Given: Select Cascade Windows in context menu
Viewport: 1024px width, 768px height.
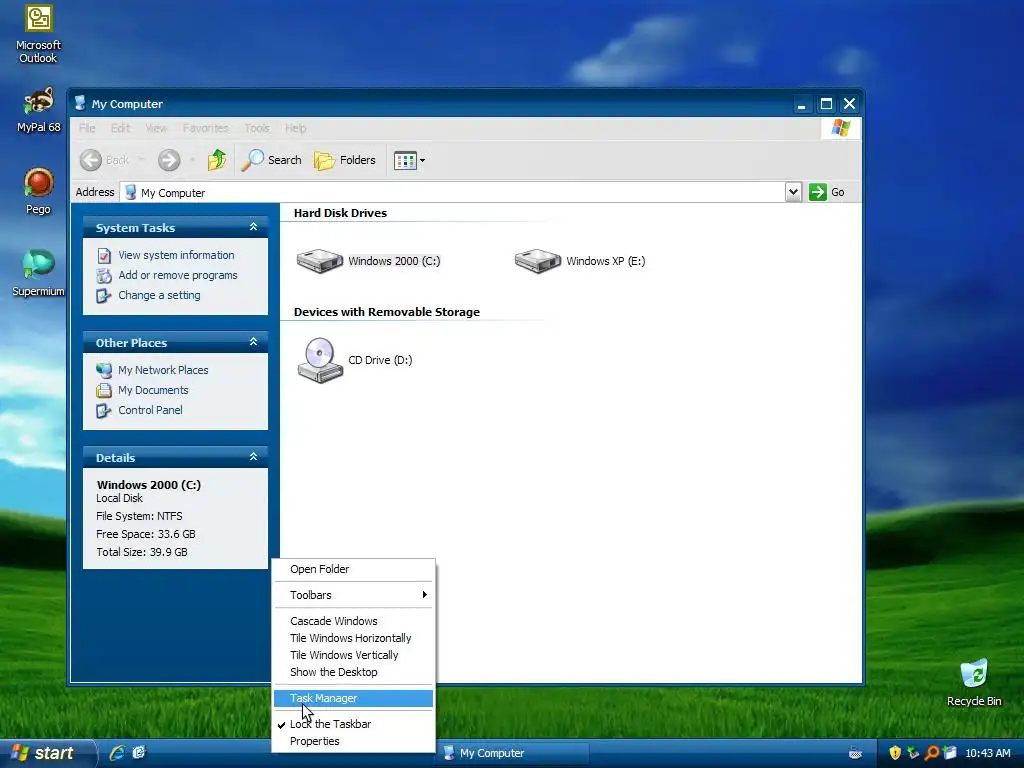Looking at the screenshot, I should [353, 621].
